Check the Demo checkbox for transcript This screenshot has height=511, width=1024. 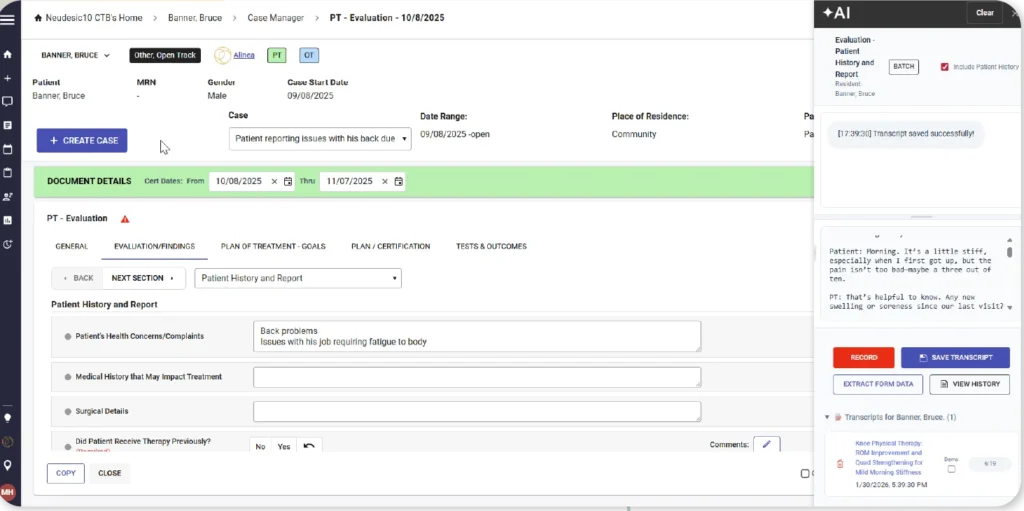tap(952, 469)
